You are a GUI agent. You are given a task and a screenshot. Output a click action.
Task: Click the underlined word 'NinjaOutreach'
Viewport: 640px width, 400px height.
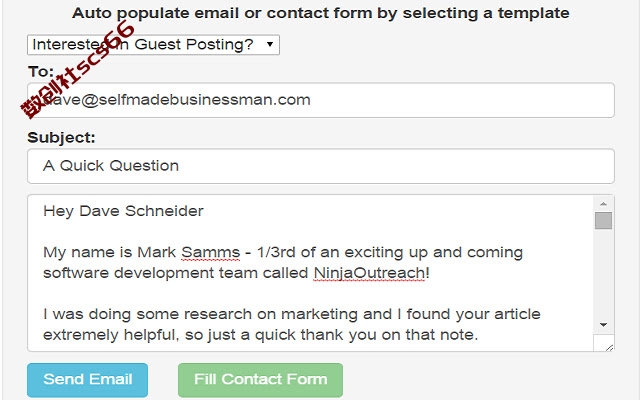coord(369,273)
